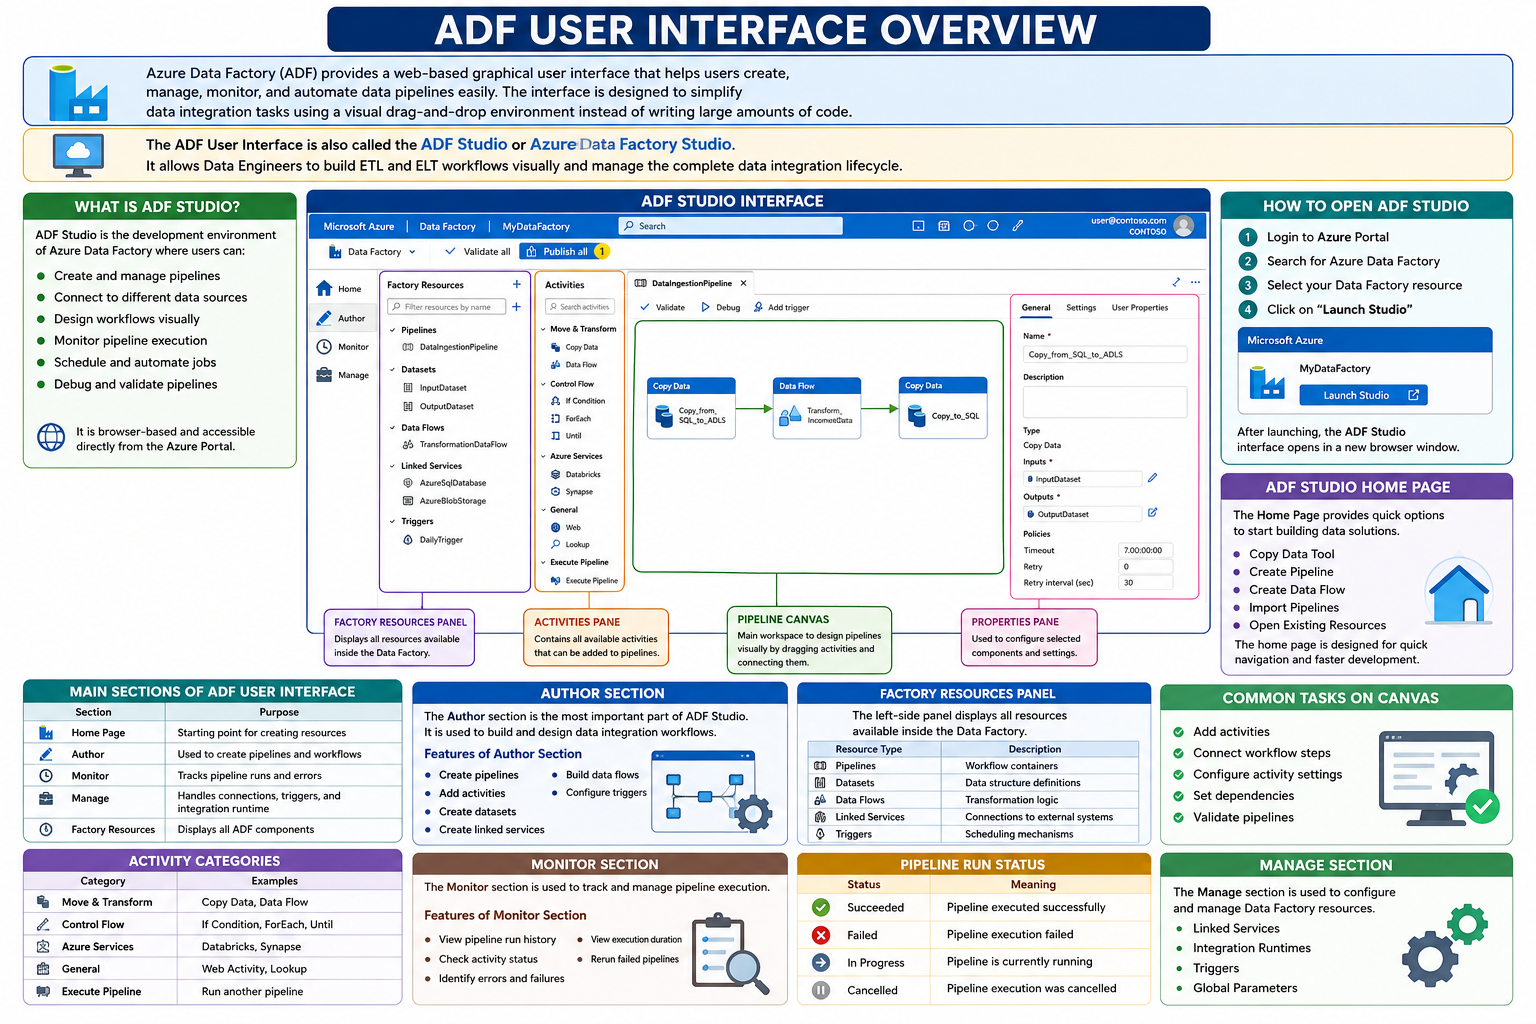Viewport: 1536px width, 1024px height.
Task: Collapse the Move & Transform activities group
Action: (x=543, y=329)
